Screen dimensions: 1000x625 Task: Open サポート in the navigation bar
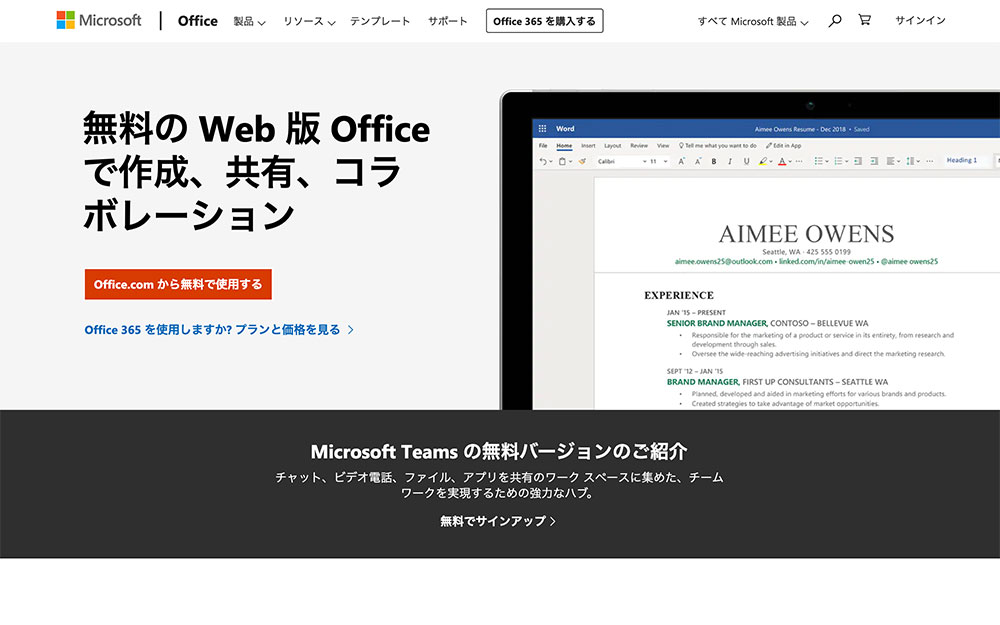pos(448,21)
